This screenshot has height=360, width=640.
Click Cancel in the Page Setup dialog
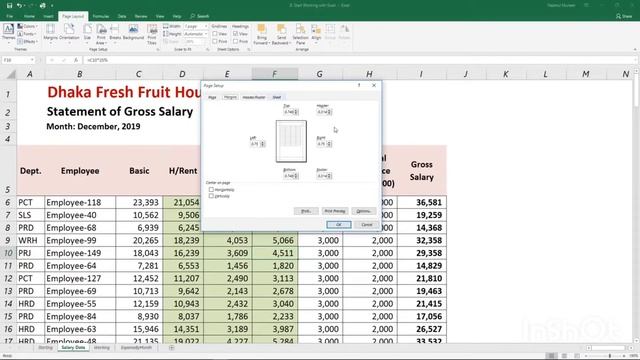tap(367, 224)
